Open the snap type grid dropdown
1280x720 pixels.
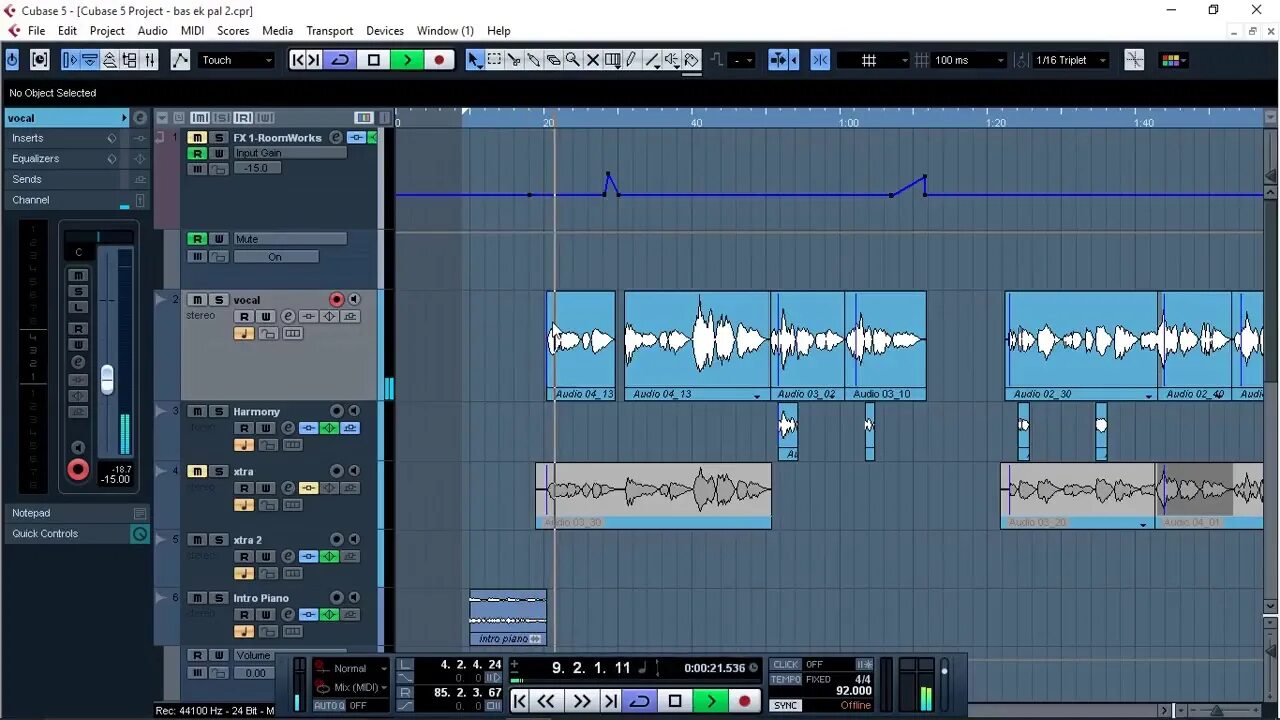(873, 60)
